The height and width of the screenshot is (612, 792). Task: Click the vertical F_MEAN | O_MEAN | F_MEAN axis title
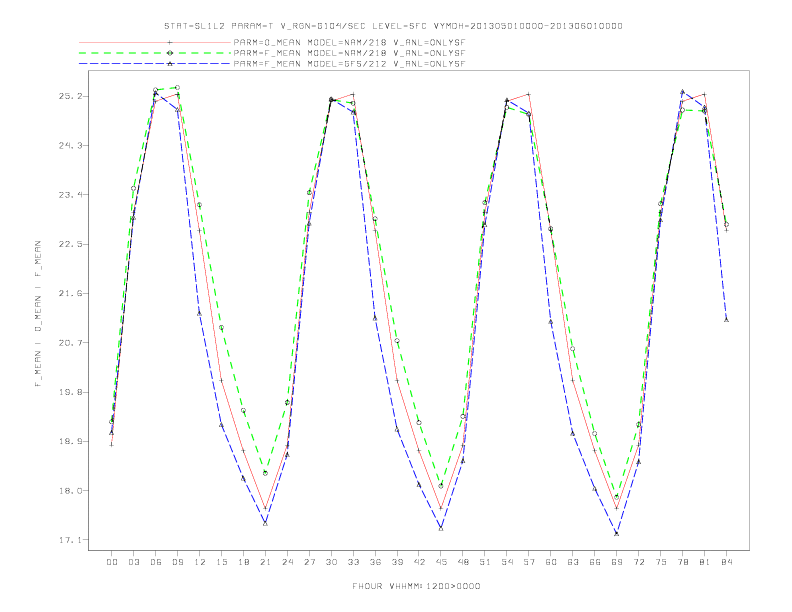38,314
